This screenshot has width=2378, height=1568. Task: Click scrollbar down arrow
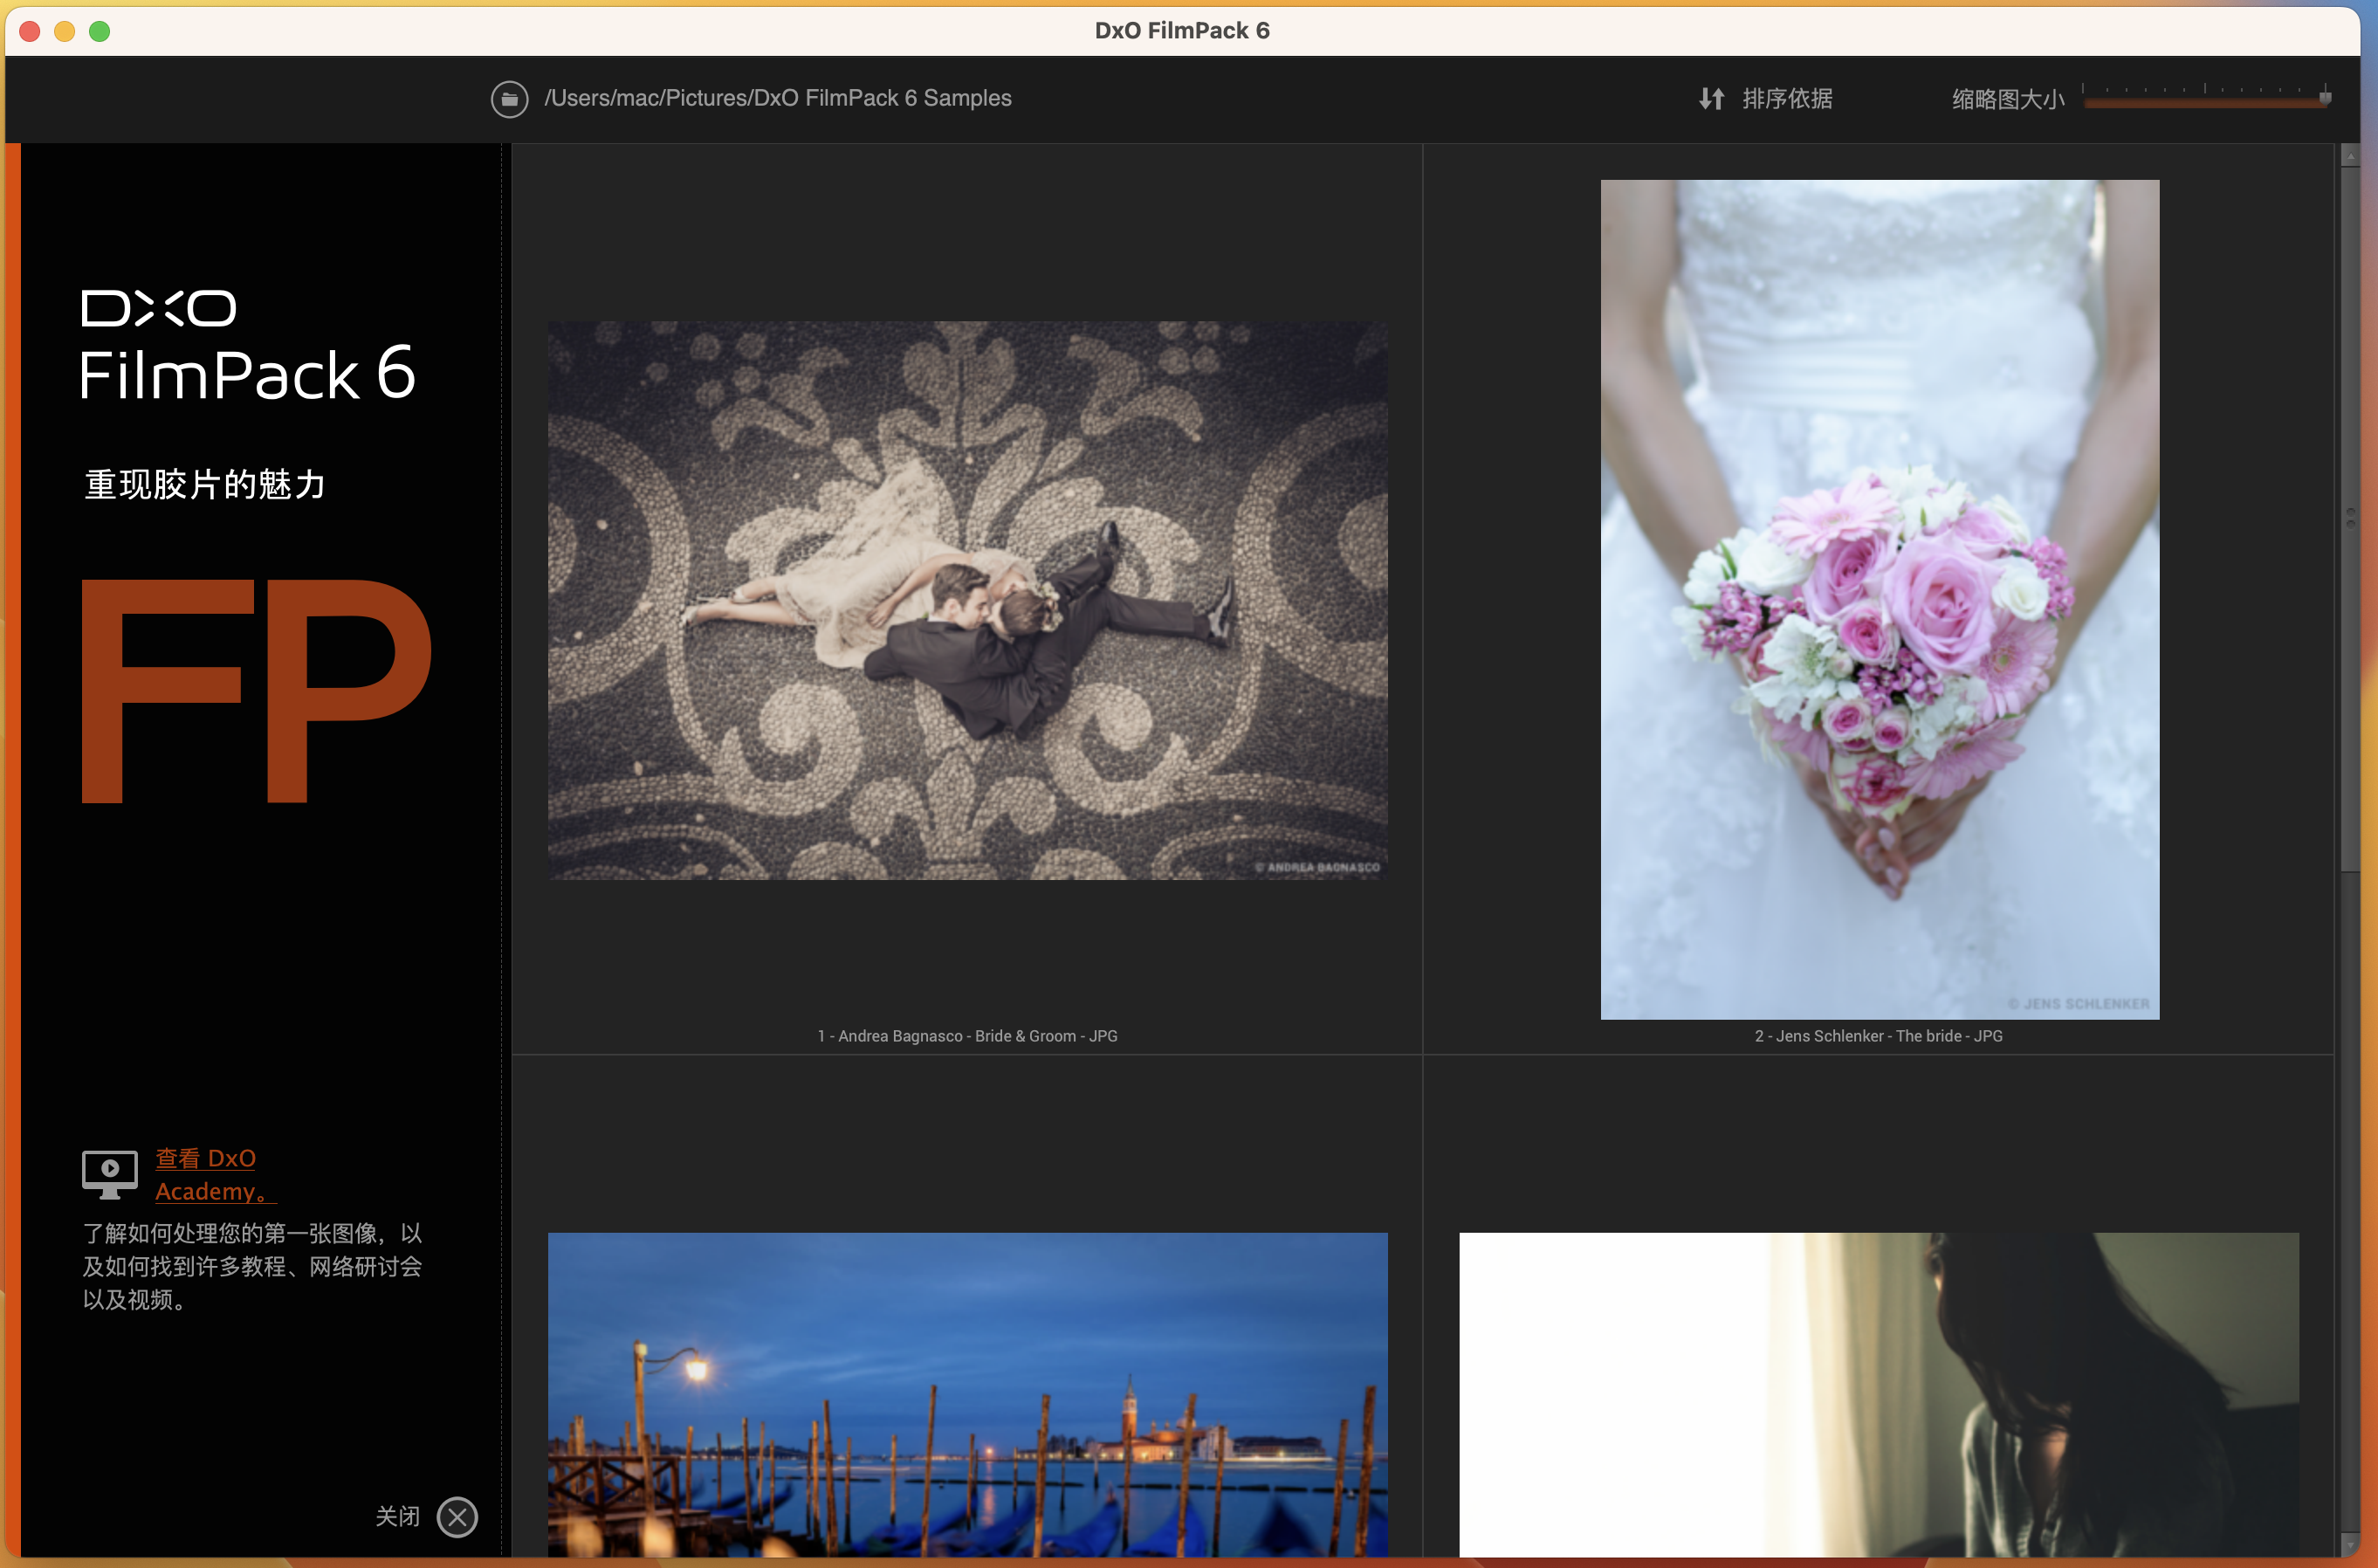(2350, 1544)
